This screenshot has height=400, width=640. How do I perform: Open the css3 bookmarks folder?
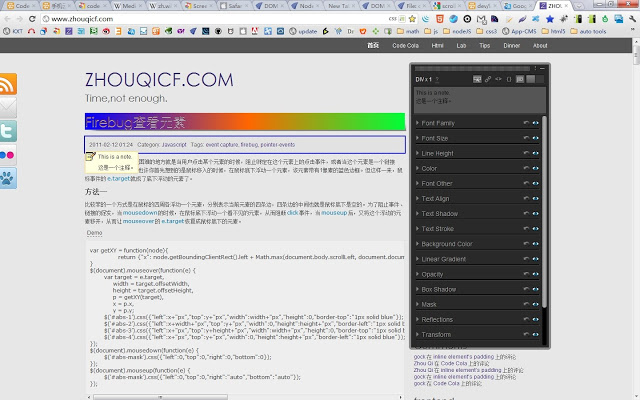[487, 31]
